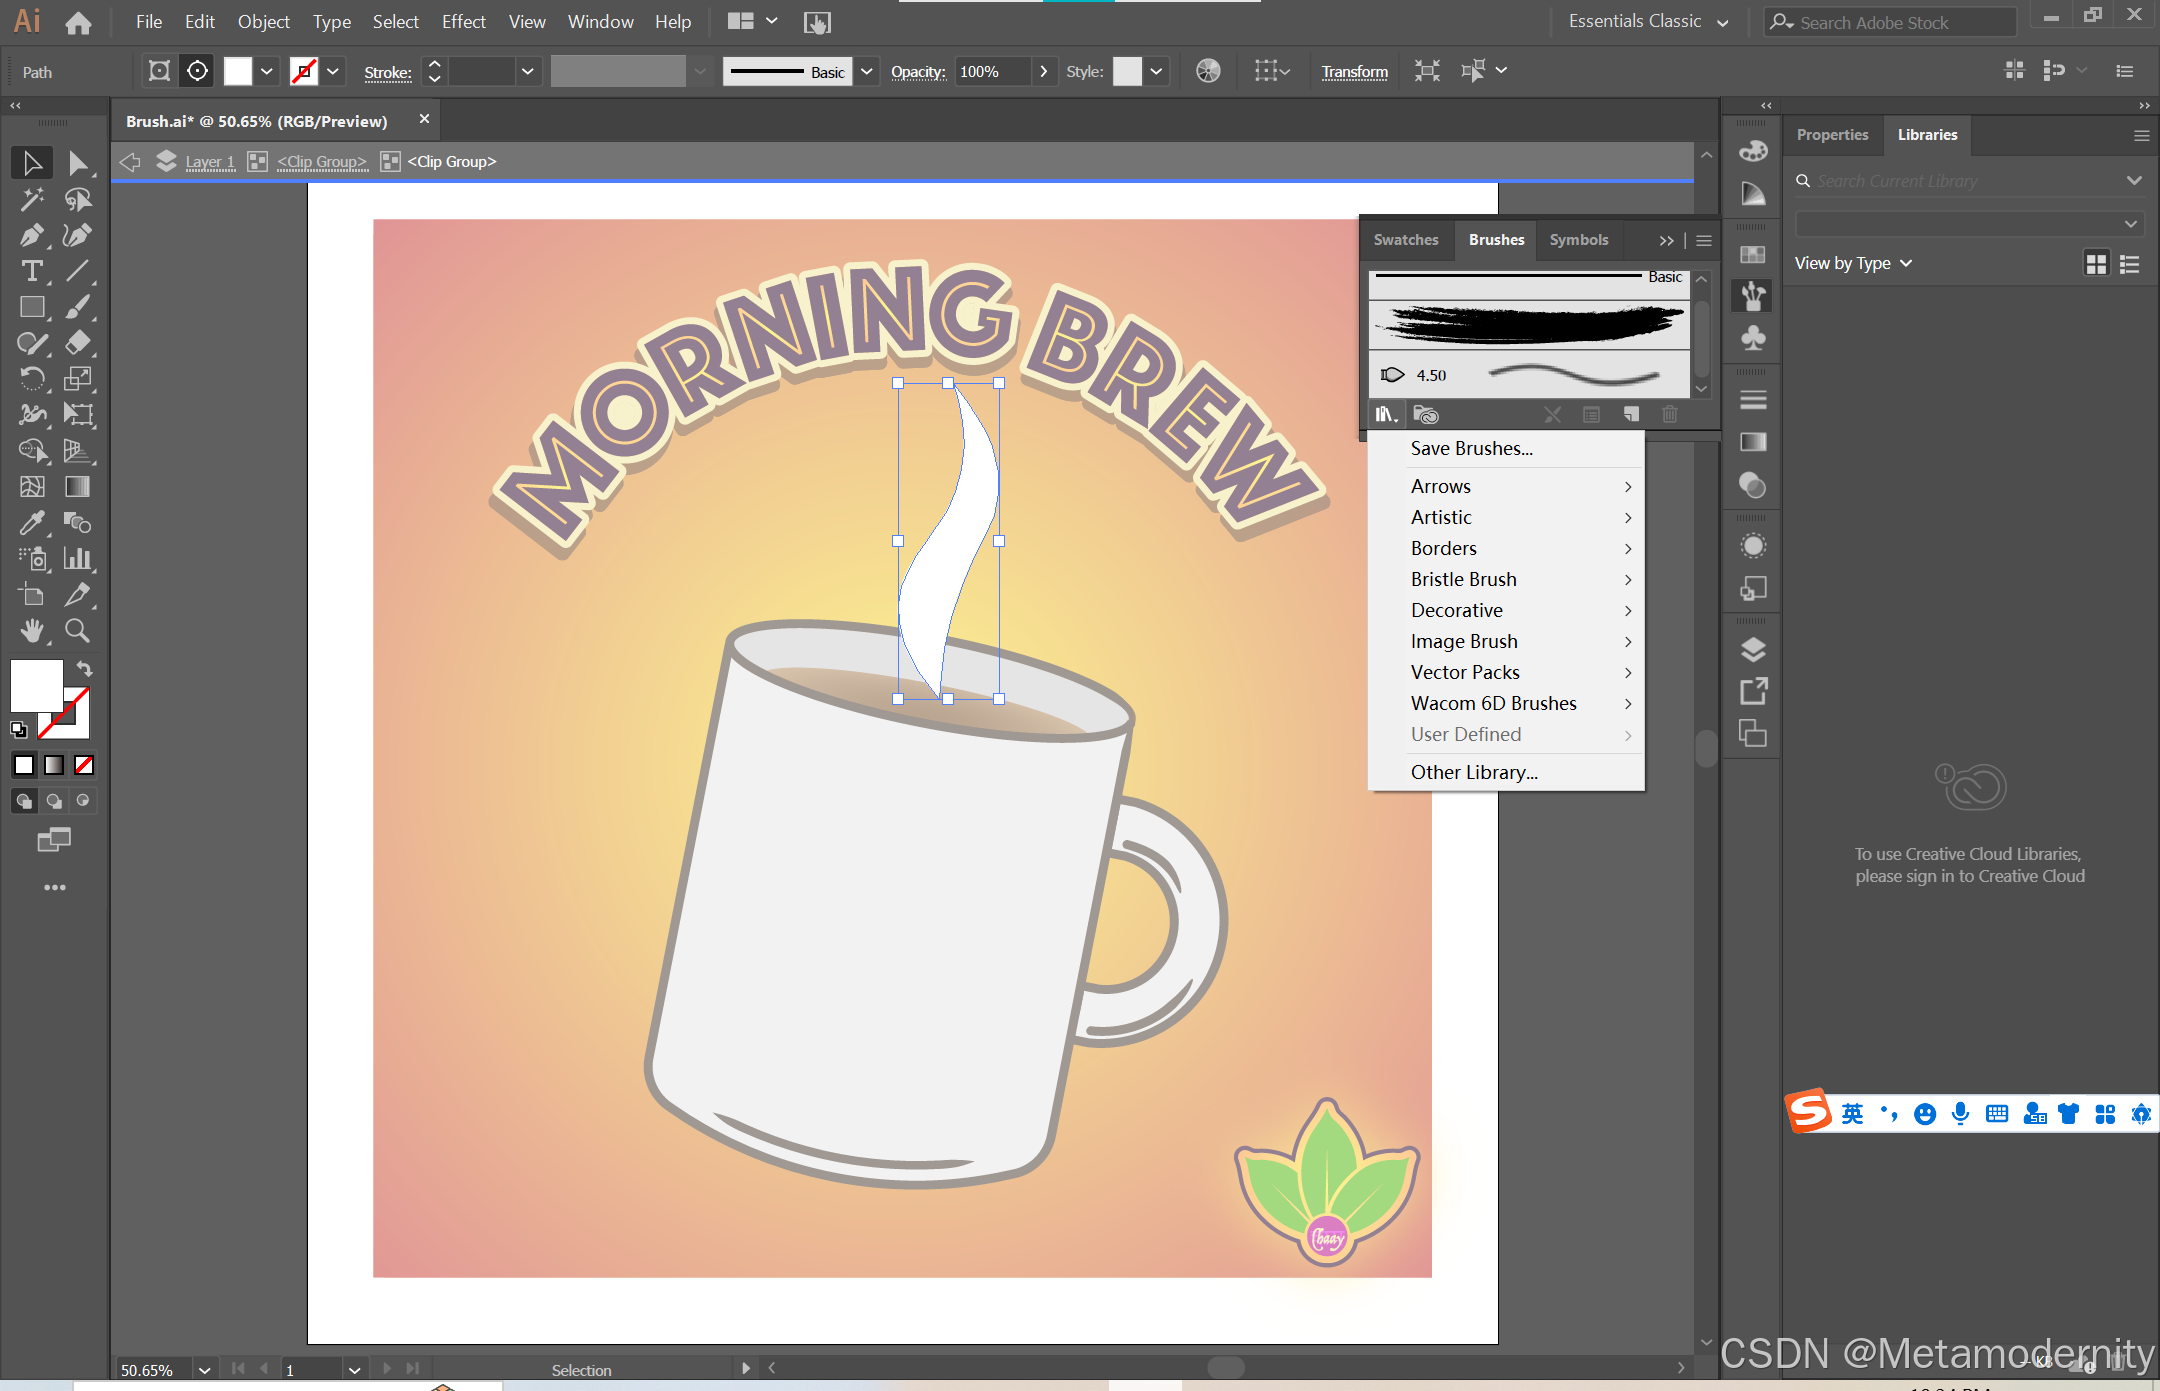The width and height of the screenshot is (2160, 1391).
Task: Swap fill and stroke colors
Action: pyautogui.click(x=85, y=668)
